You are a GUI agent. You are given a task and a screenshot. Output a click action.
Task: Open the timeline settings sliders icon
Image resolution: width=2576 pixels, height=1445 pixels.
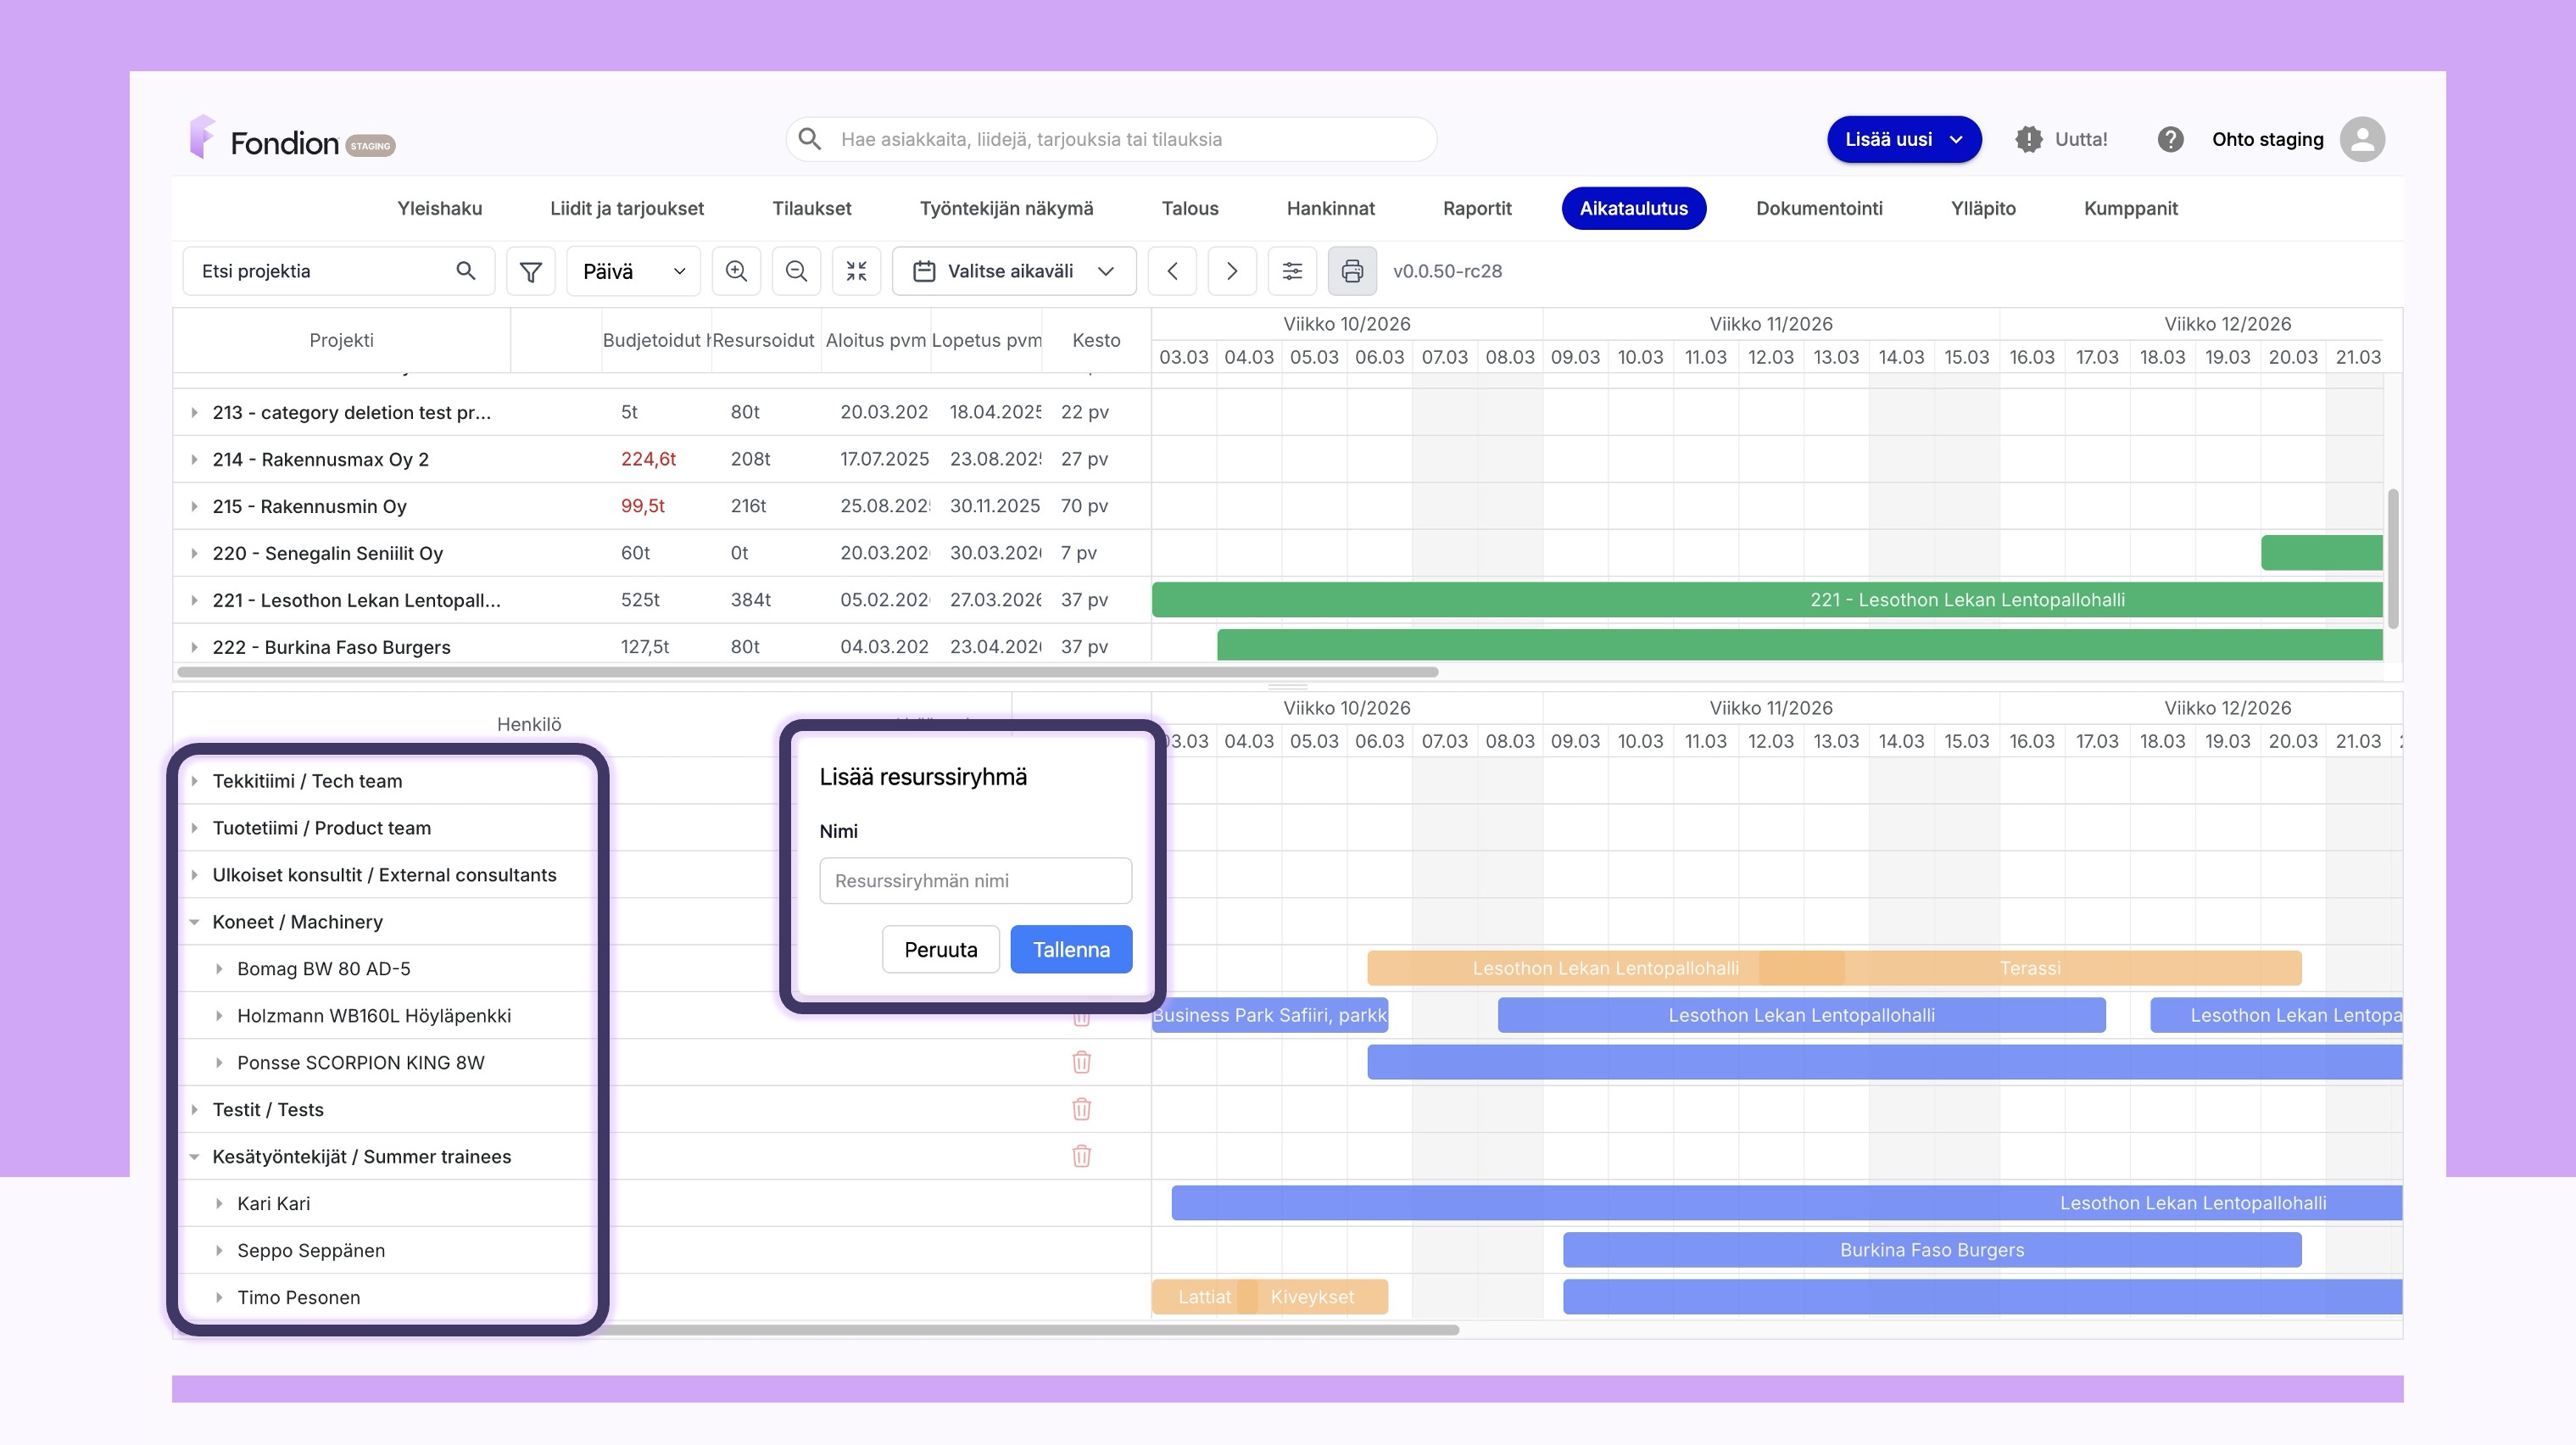1292,271
